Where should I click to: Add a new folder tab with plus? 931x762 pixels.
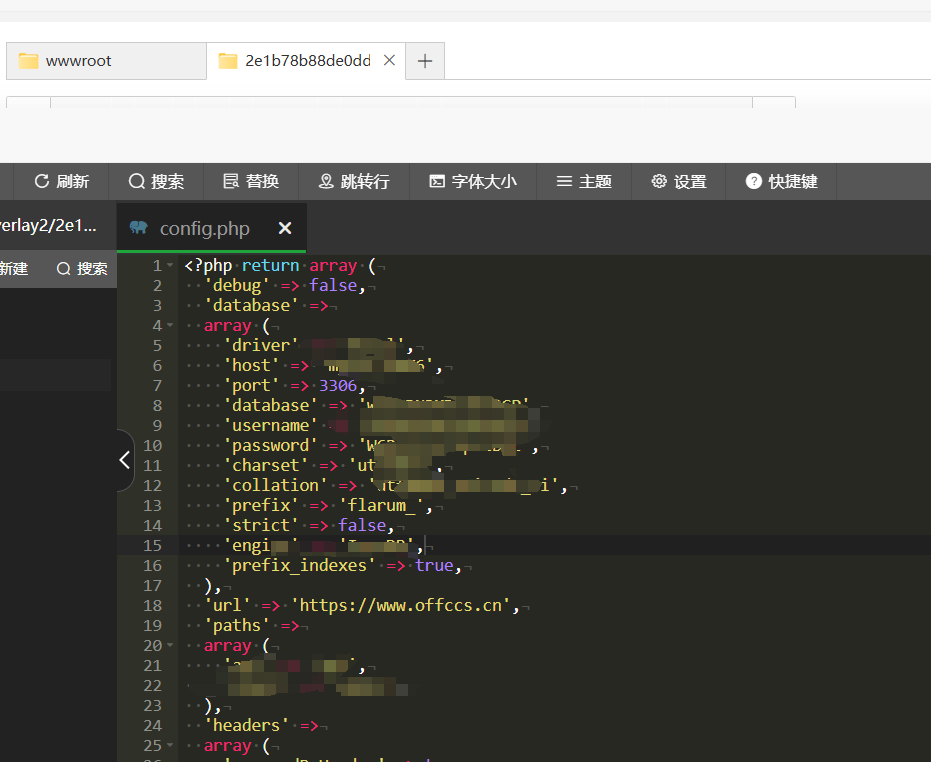point(425,61)
